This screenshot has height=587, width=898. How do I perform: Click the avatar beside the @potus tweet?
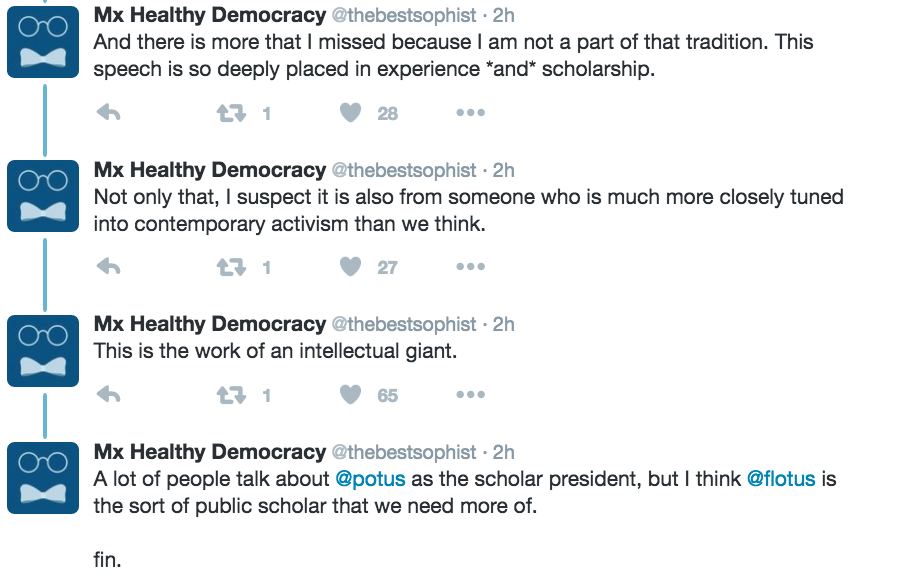[x=43, y=479]
